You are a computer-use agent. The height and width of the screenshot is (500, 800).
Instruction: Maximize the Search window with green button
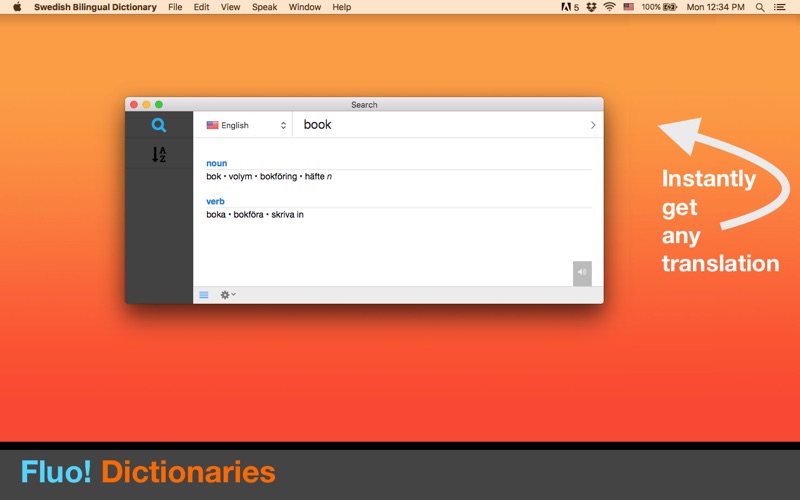[x=159, y=105]
